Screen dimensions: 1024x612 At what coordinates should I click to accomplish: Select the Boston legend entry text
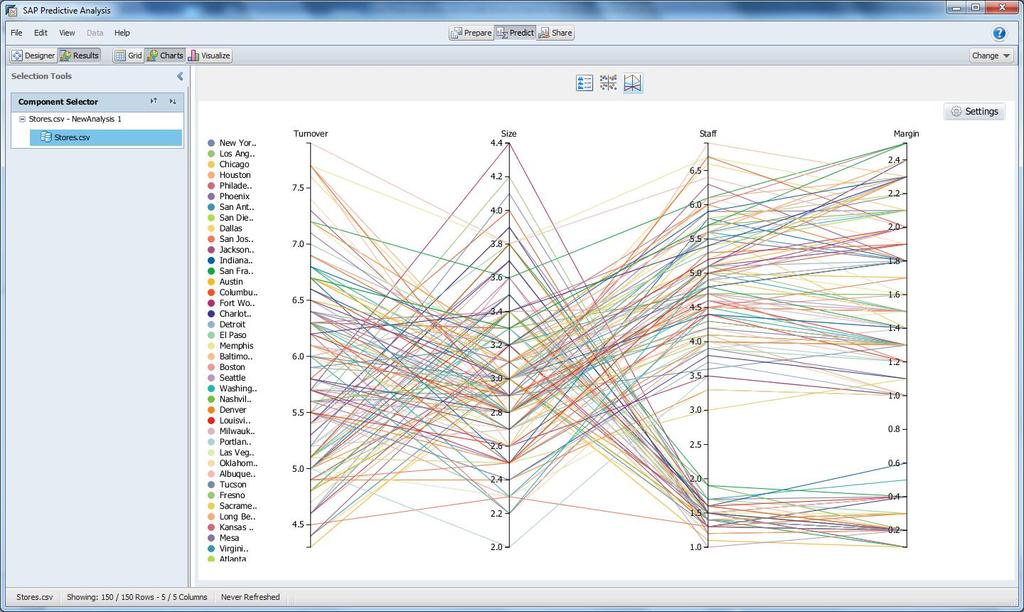click(232, 367)
